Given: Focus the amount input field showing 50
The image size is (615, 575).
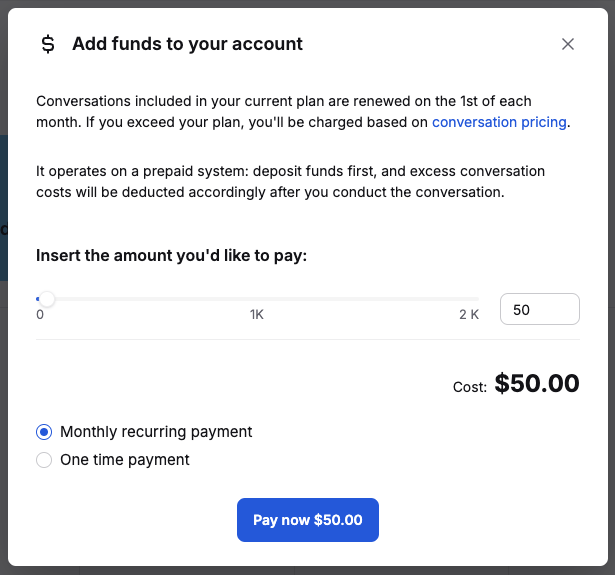Looking at the screenshot, I should pos(539,309).
